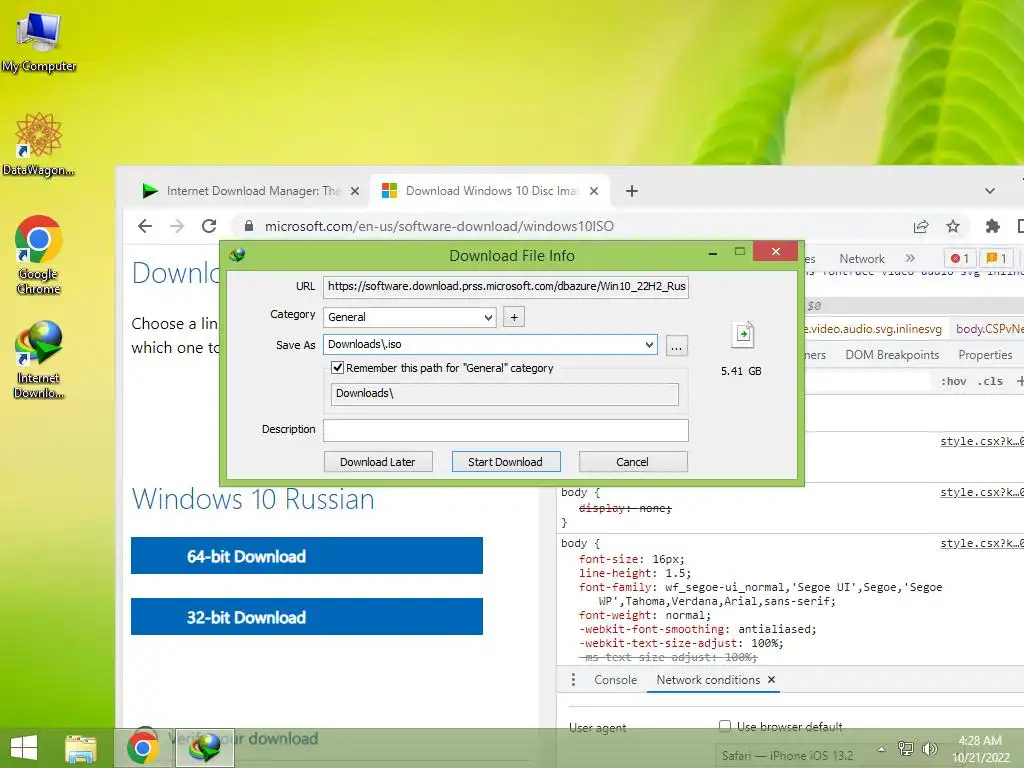Switch to Internet Download Manager taskbar item
The image size is (1024, 768).
click(204, 748)
